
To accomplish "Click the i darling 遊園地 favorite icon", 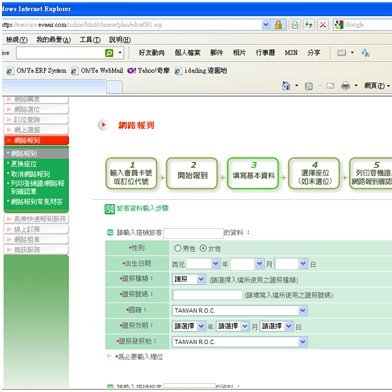I will (179, 71).
